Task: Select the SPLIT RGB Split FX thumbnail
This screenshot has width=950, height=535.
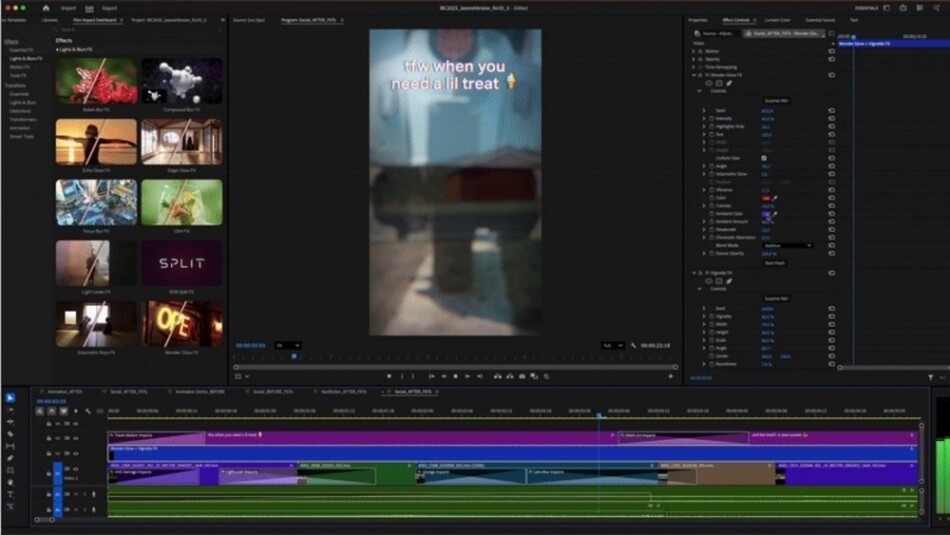Action: point(181,263)
